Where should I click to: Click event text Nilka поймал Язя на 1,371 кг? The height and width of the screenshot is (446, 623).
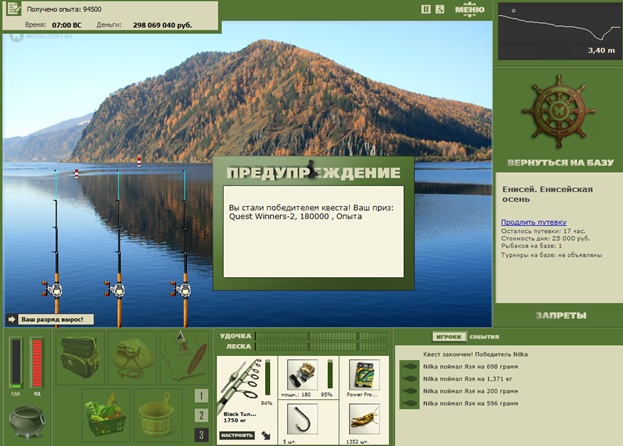pos(467,379)
